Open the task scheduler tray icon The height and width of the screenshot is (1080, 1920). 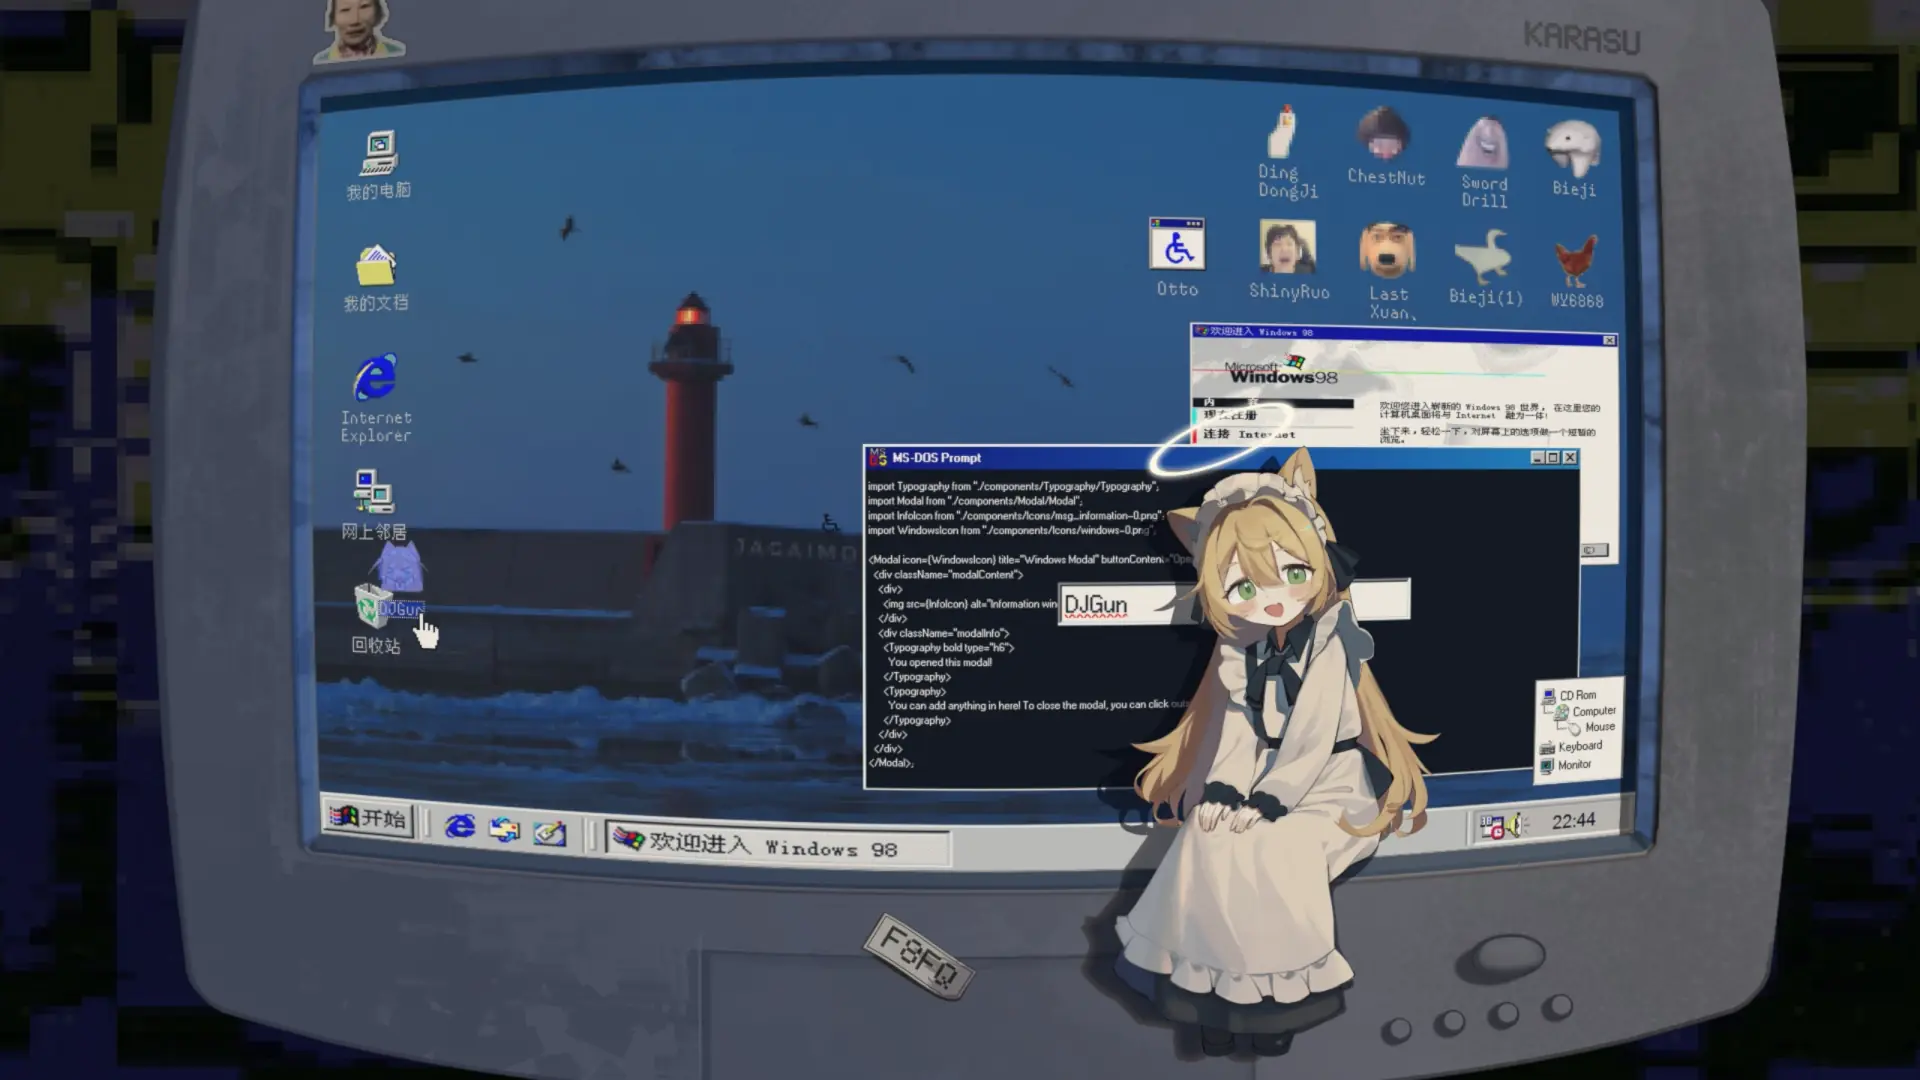[1491, 827]
